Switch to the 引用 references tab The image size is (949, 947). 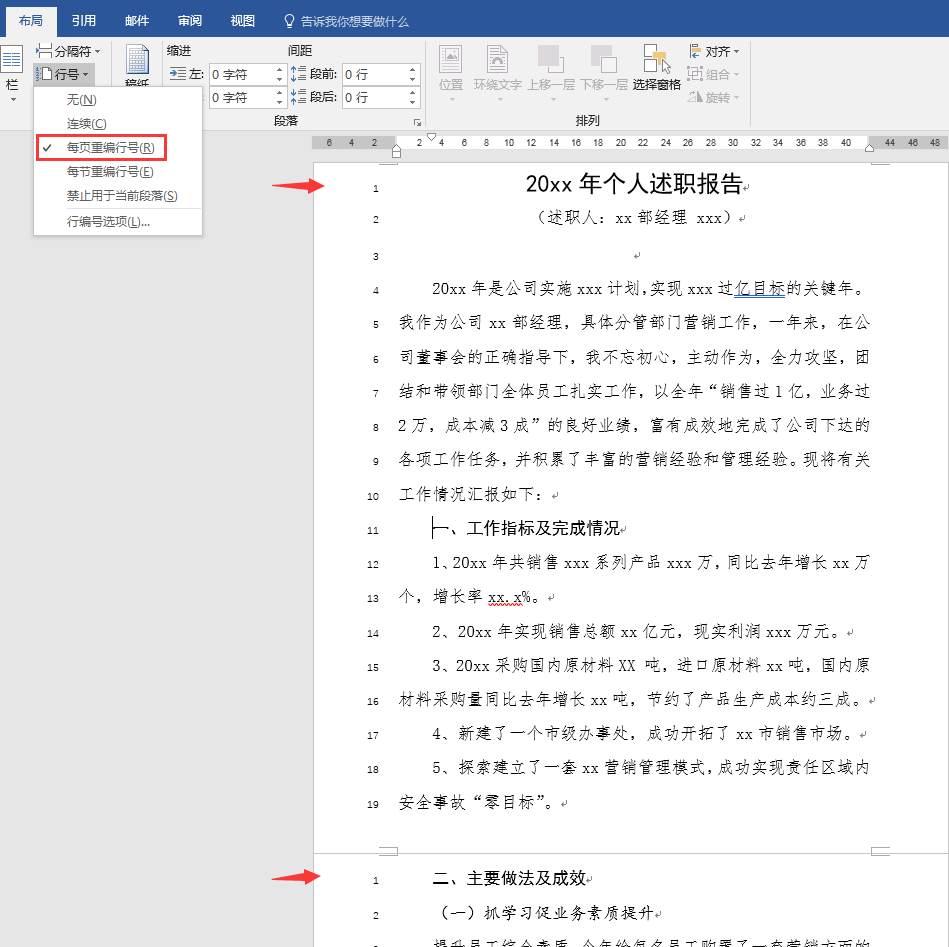point(84,20)
